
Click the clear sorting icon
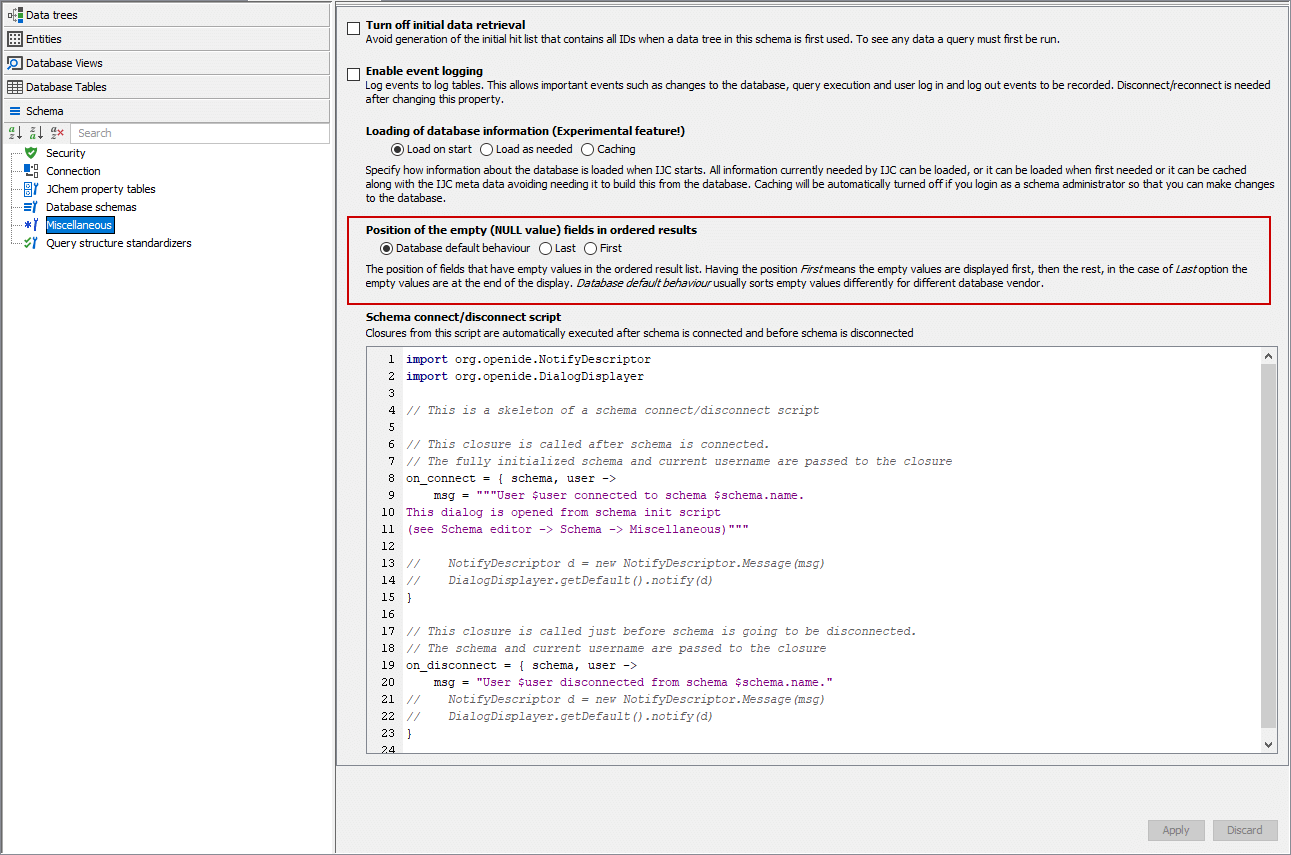(57, 133)
